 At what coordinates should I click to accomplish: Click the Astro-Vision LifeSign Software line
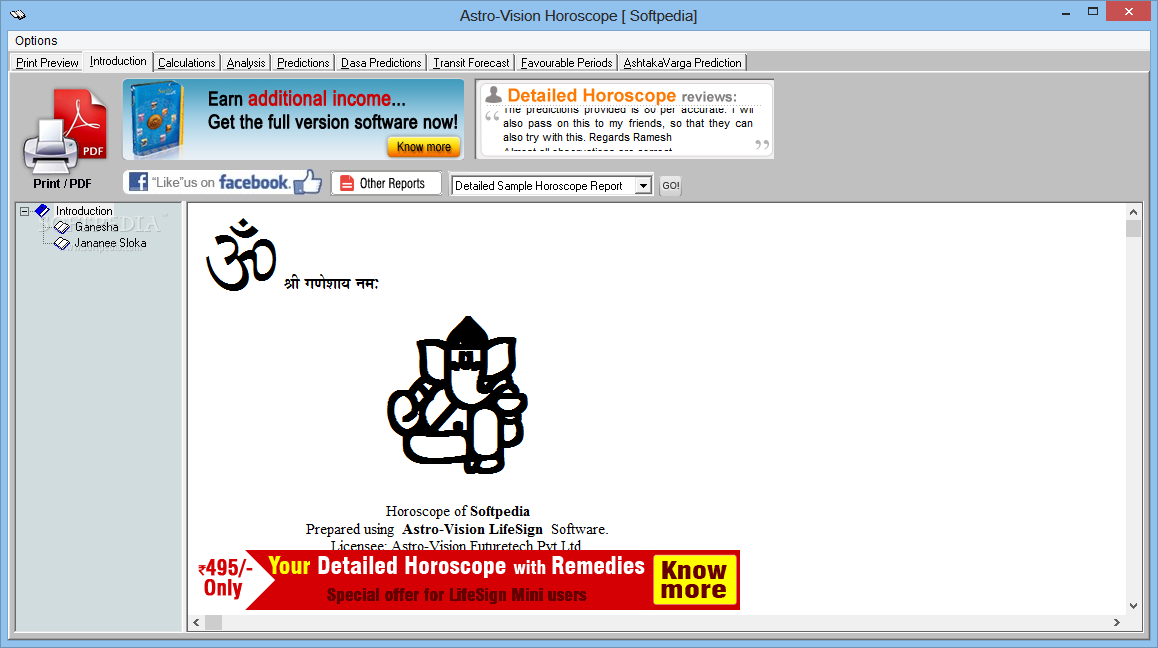coord(456,529)
